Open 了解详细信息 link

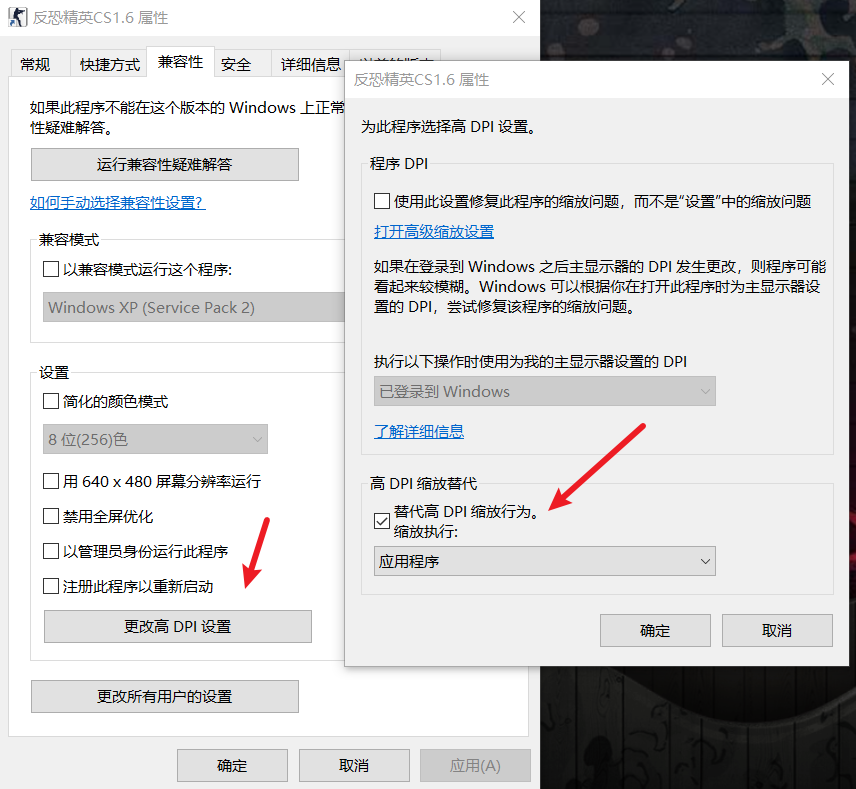[x=419, y=431]
